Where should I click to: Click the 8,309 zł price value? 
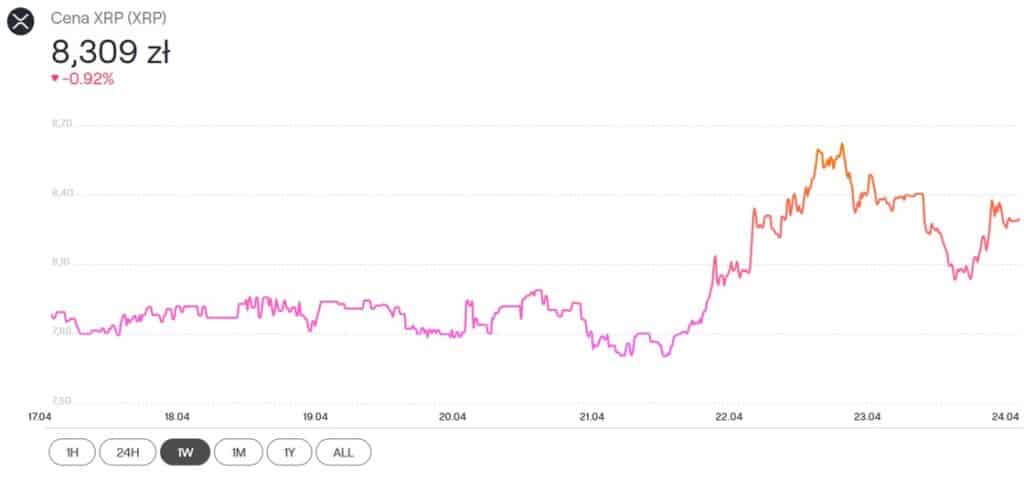[x=110, y=51]
